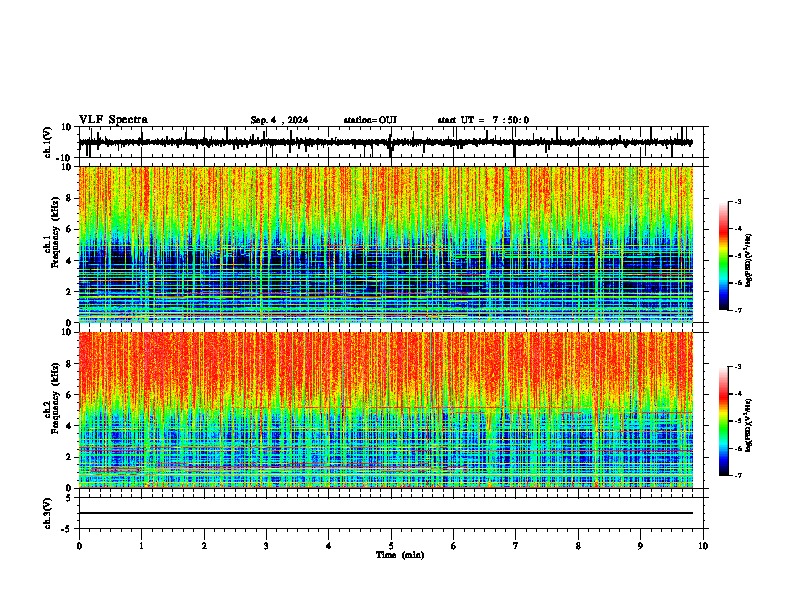The width and height of the screenshot is (792, 612).
Task: Click the "VLF Spectra" plot title
Action: click(113, 120)
